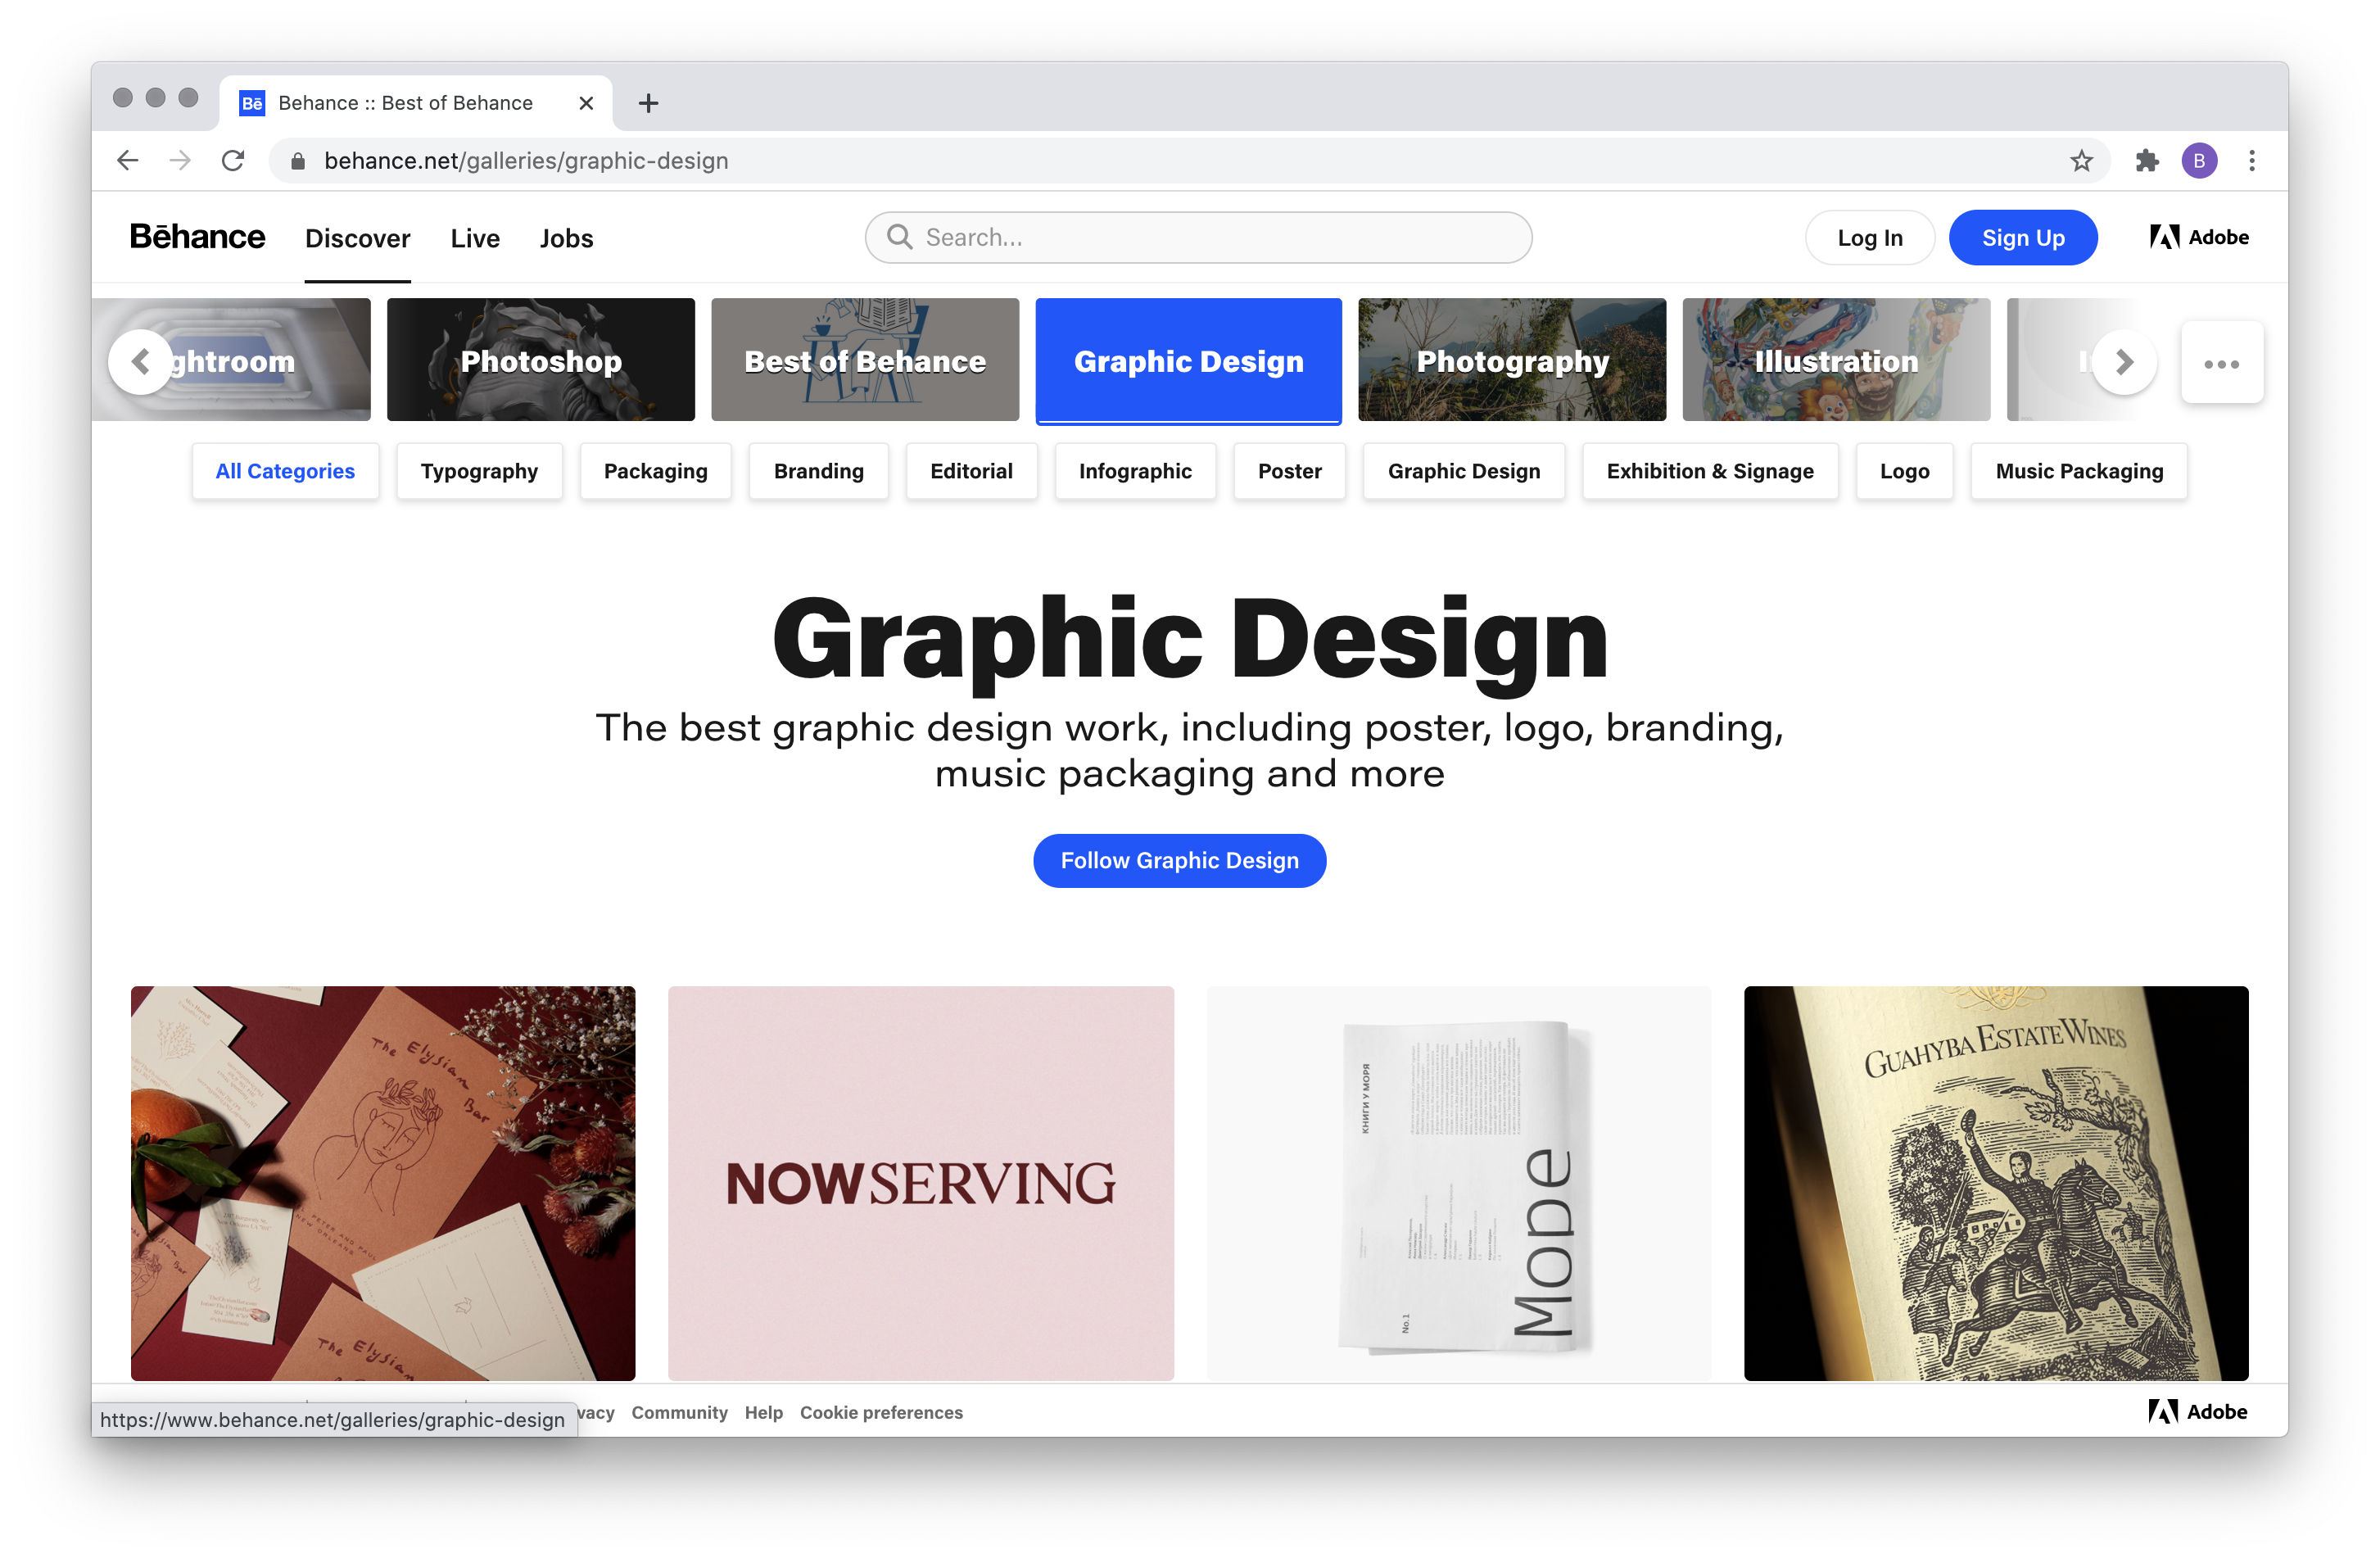2380x1558 pixels.
Task: Open the NOWSERVING project thumbnail
Action: (920, 1182)
